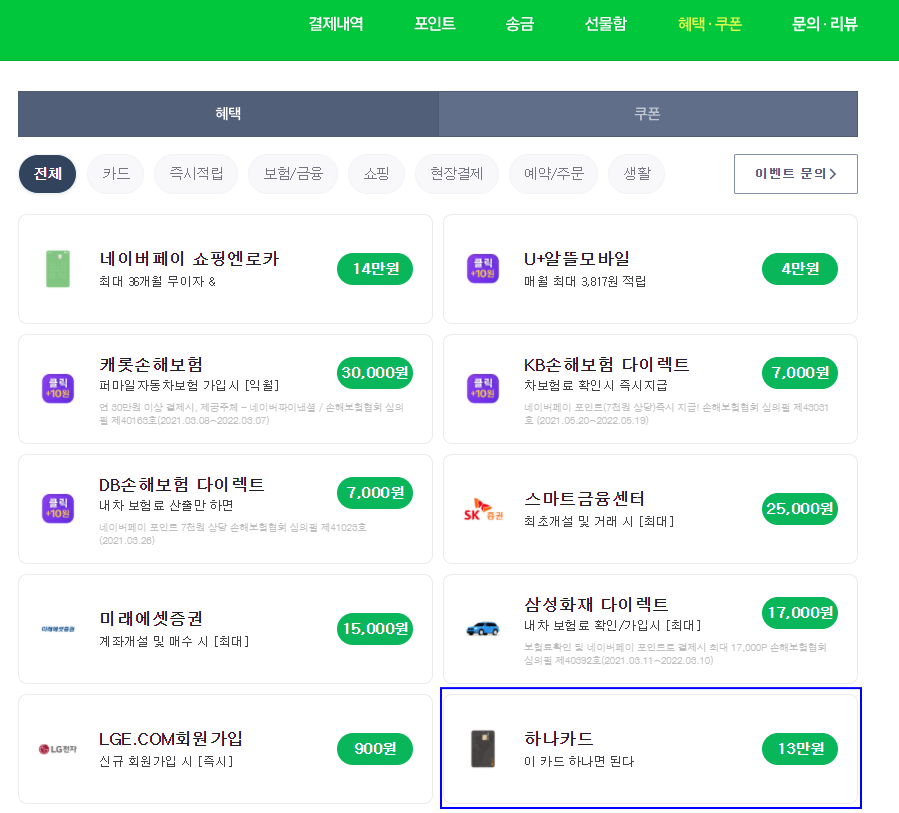
Task: Open the 캐롯손해보험 title
Action: 151,364
